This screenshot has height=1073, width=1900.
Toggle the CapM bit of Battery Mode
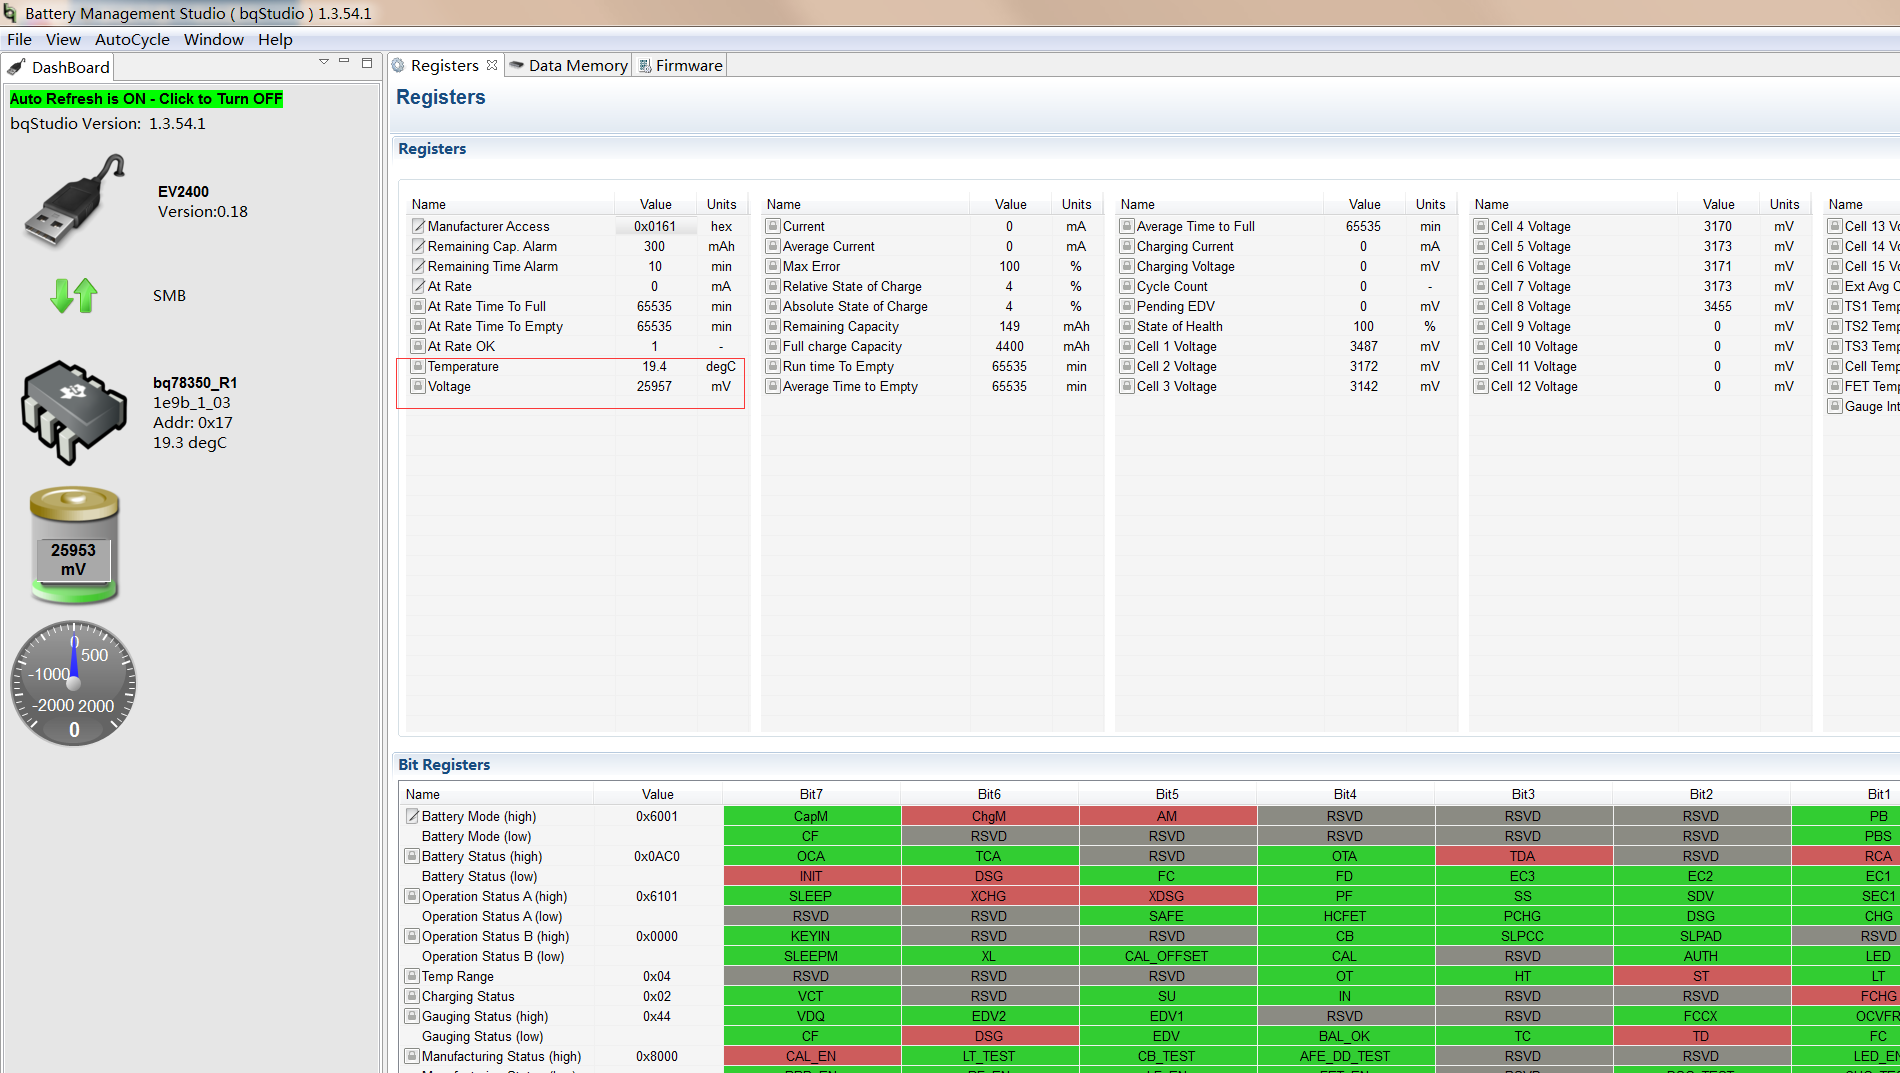coord(811,816)
